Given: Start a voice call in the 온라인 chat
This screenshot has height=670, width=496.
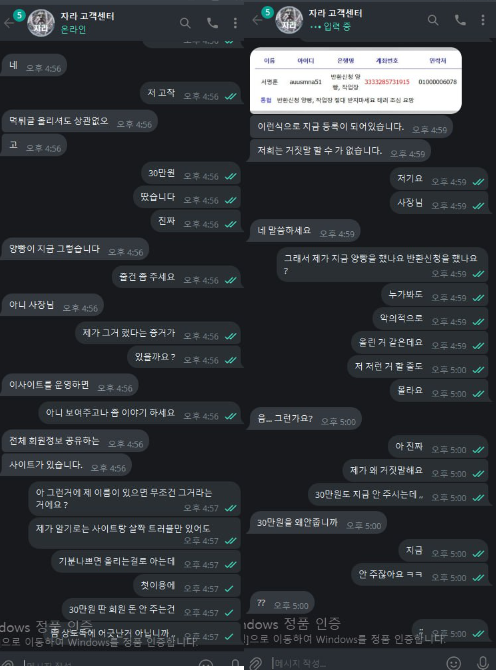Looking at the screenshot, I should pos(212,23).
